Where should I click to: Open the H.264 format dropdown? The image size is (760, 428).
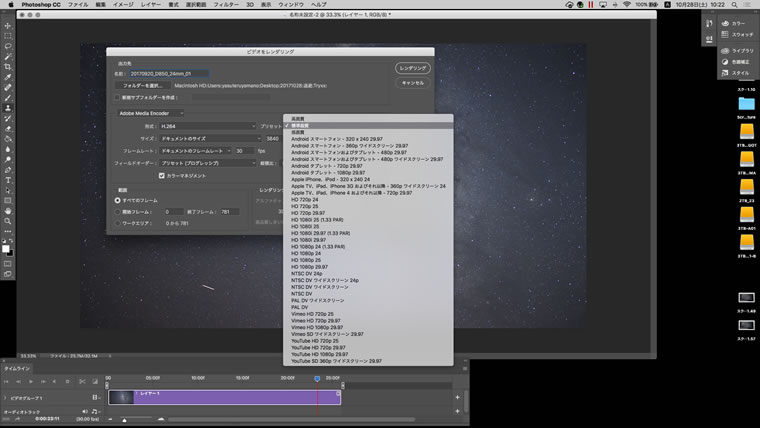208,126
